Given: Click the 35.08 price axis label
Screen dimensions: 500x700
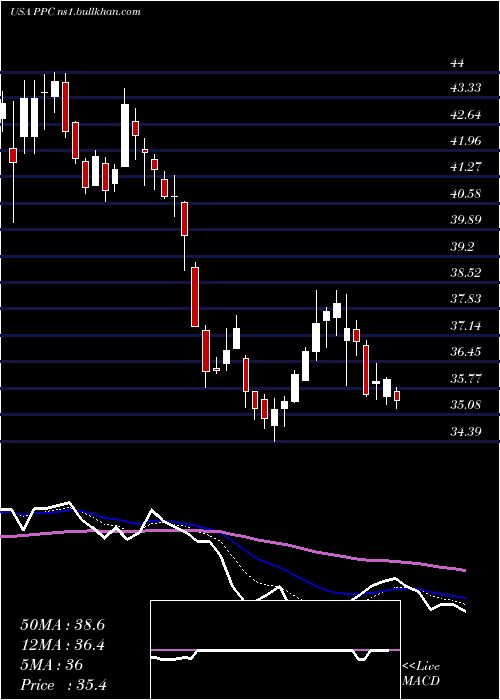Looking at the screenshot, I should [x=466, y=405].
